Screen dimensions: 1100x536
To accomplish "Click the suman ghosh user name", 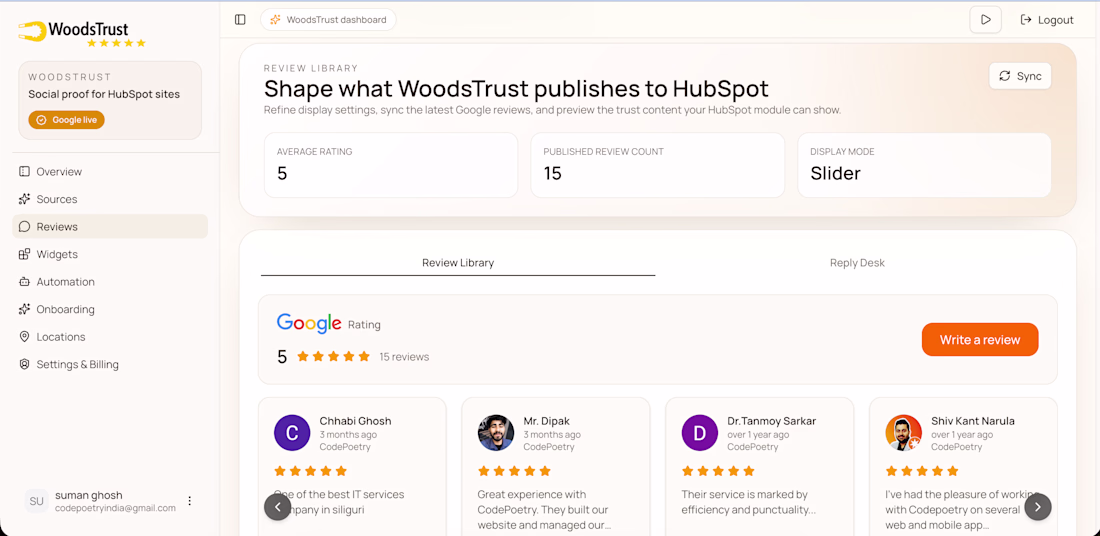I will tap(88, 495).
